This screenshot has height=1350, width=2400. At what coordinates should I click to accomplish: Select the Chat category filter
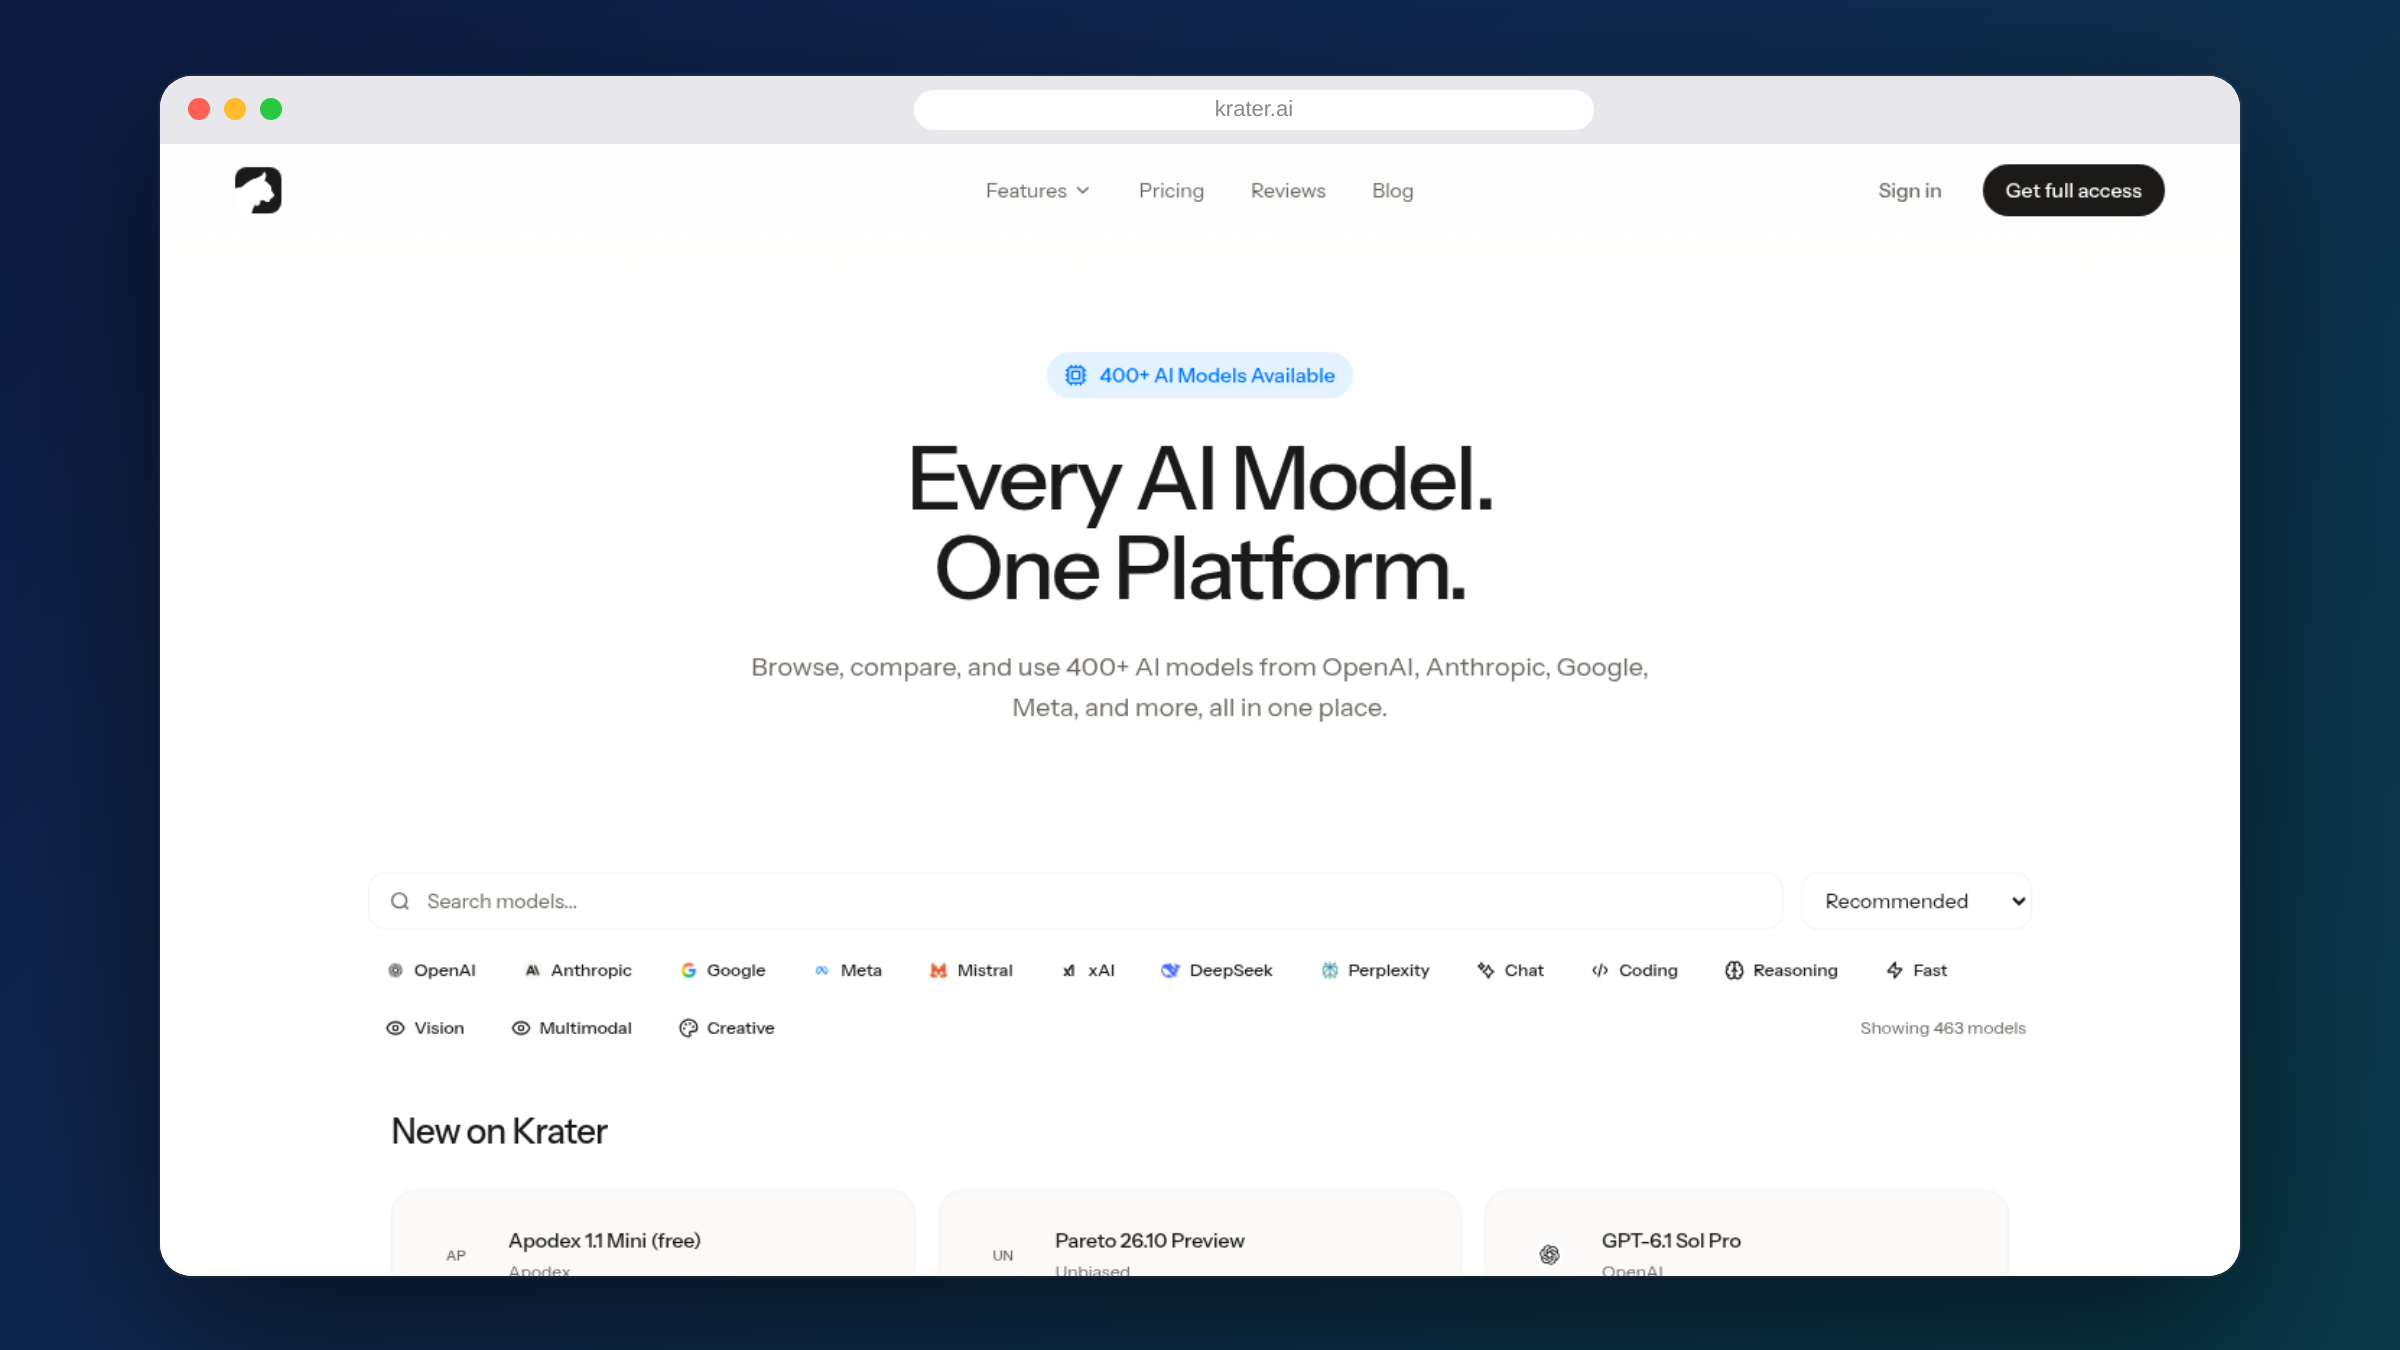[x=1510, y=970]
